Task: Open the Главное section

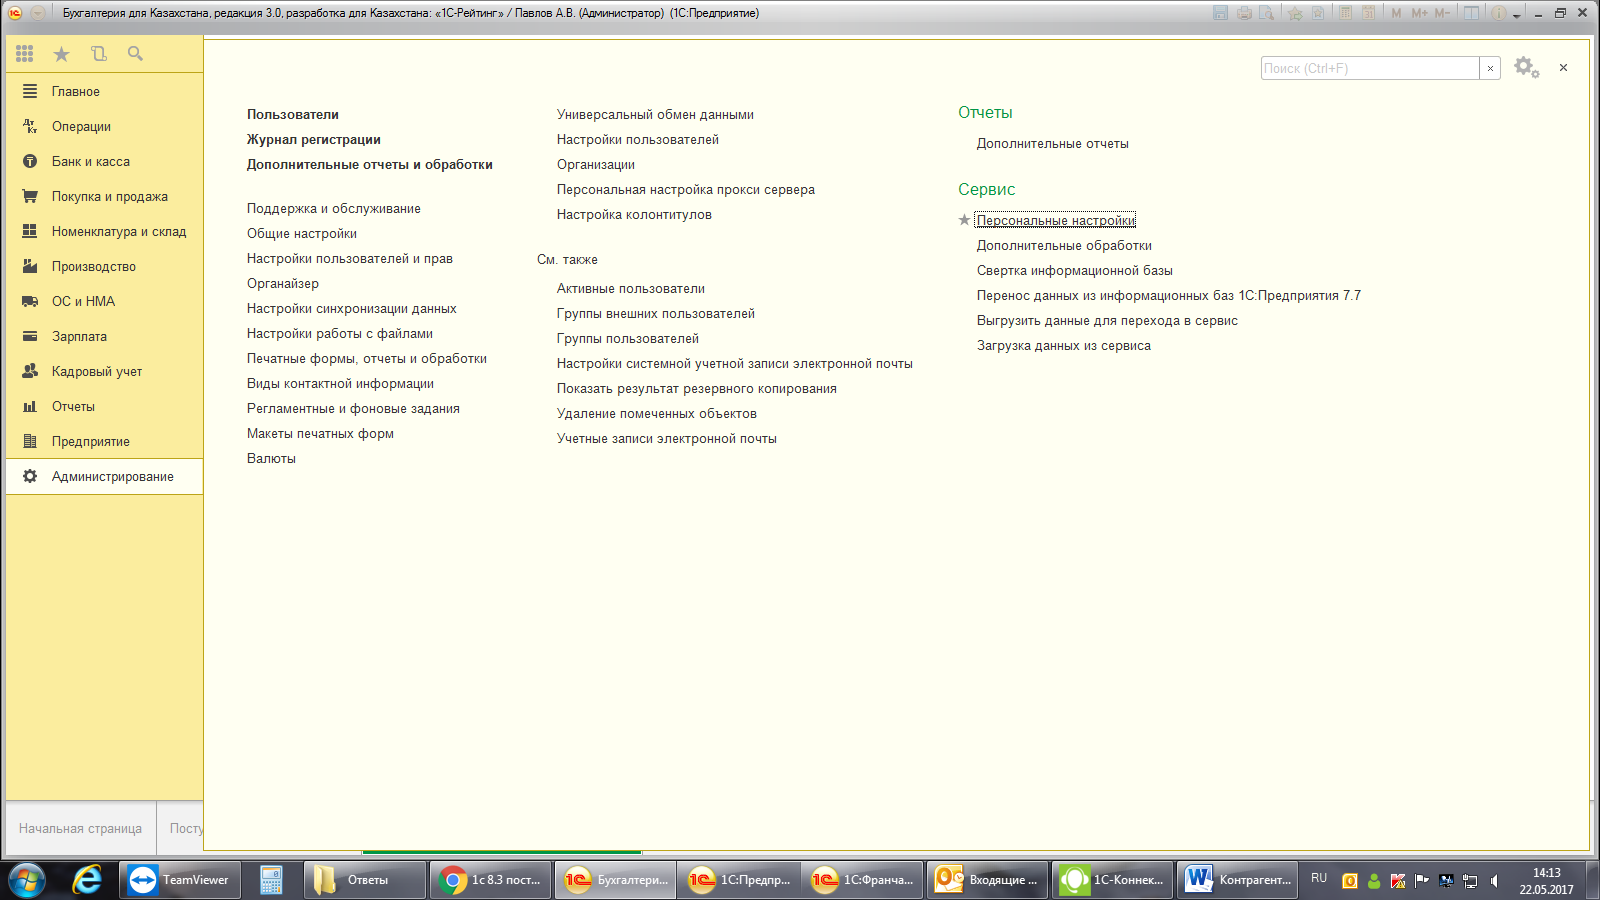Action: (104, 91)
